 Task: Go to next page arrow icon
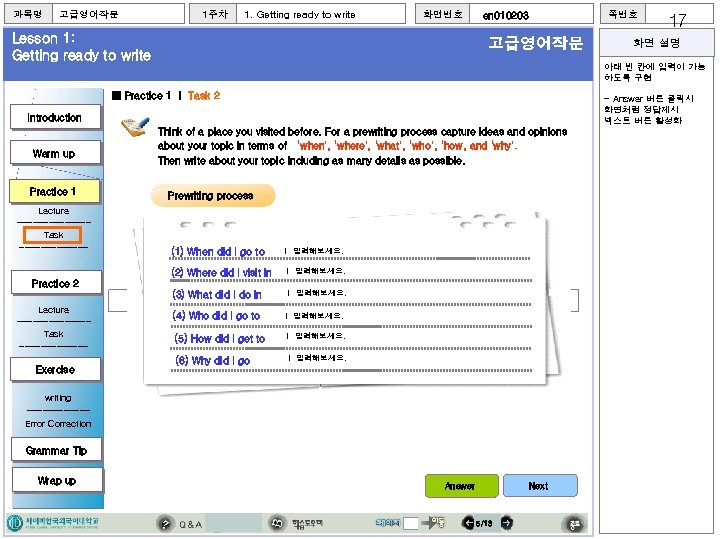(506, 523)
